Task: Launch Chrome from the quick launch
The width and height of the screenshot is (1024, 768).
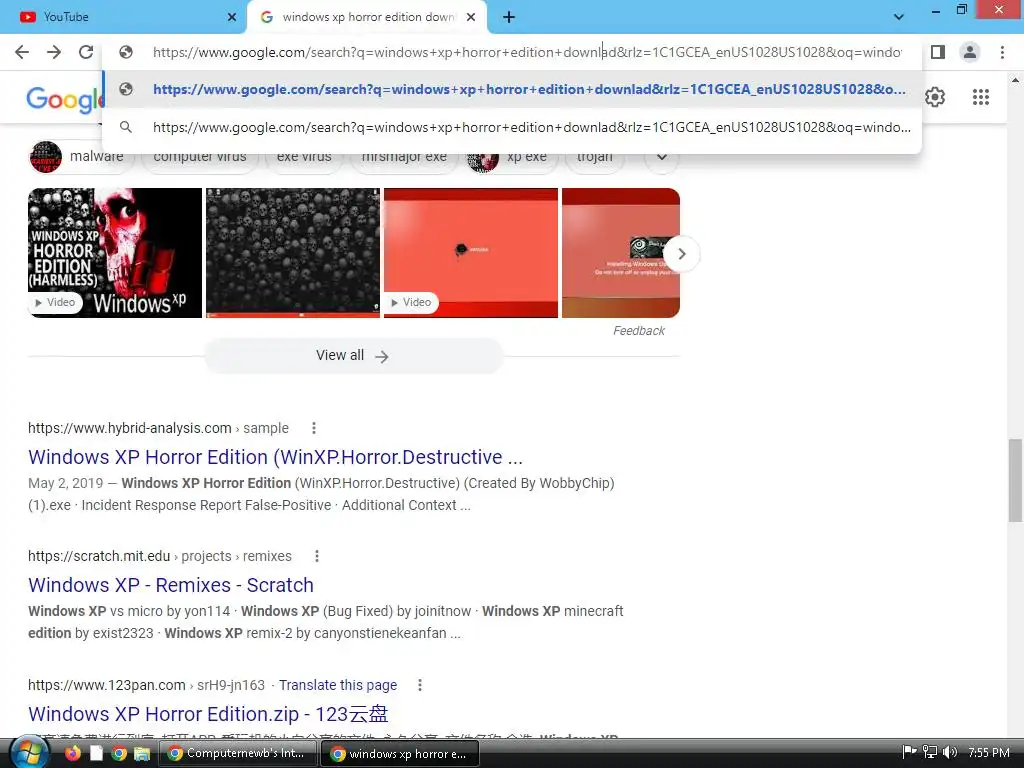Action: pos(119,753)
